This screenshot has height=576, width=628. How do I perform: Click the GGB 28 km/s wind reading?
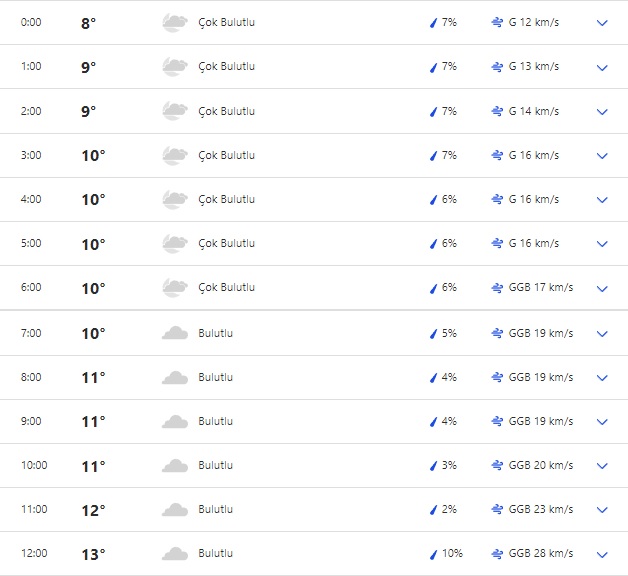point(541,553)
